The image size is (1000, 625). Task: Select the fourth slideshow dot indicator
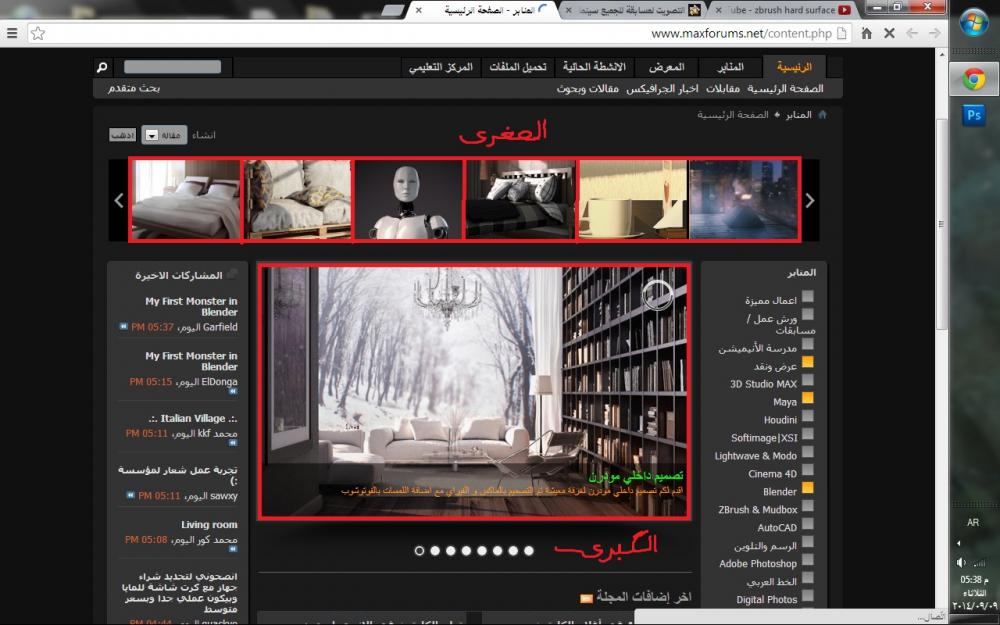[466, 550]
